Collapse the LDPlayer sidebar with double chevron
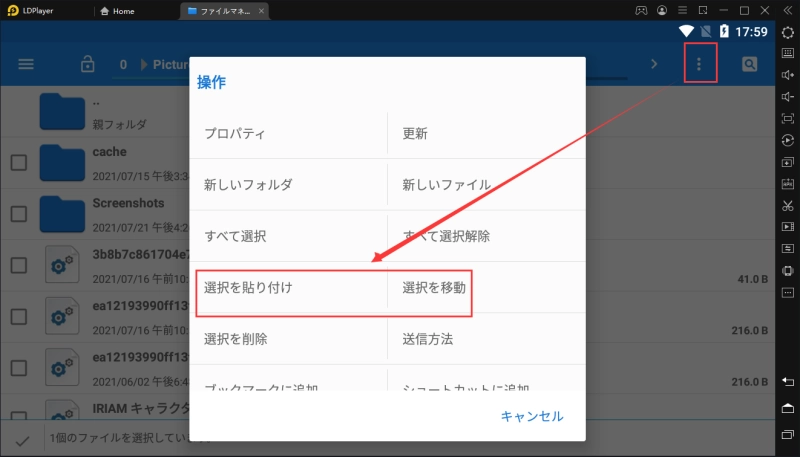This screenshot has width=800, height=457. [x=788, y=10]
